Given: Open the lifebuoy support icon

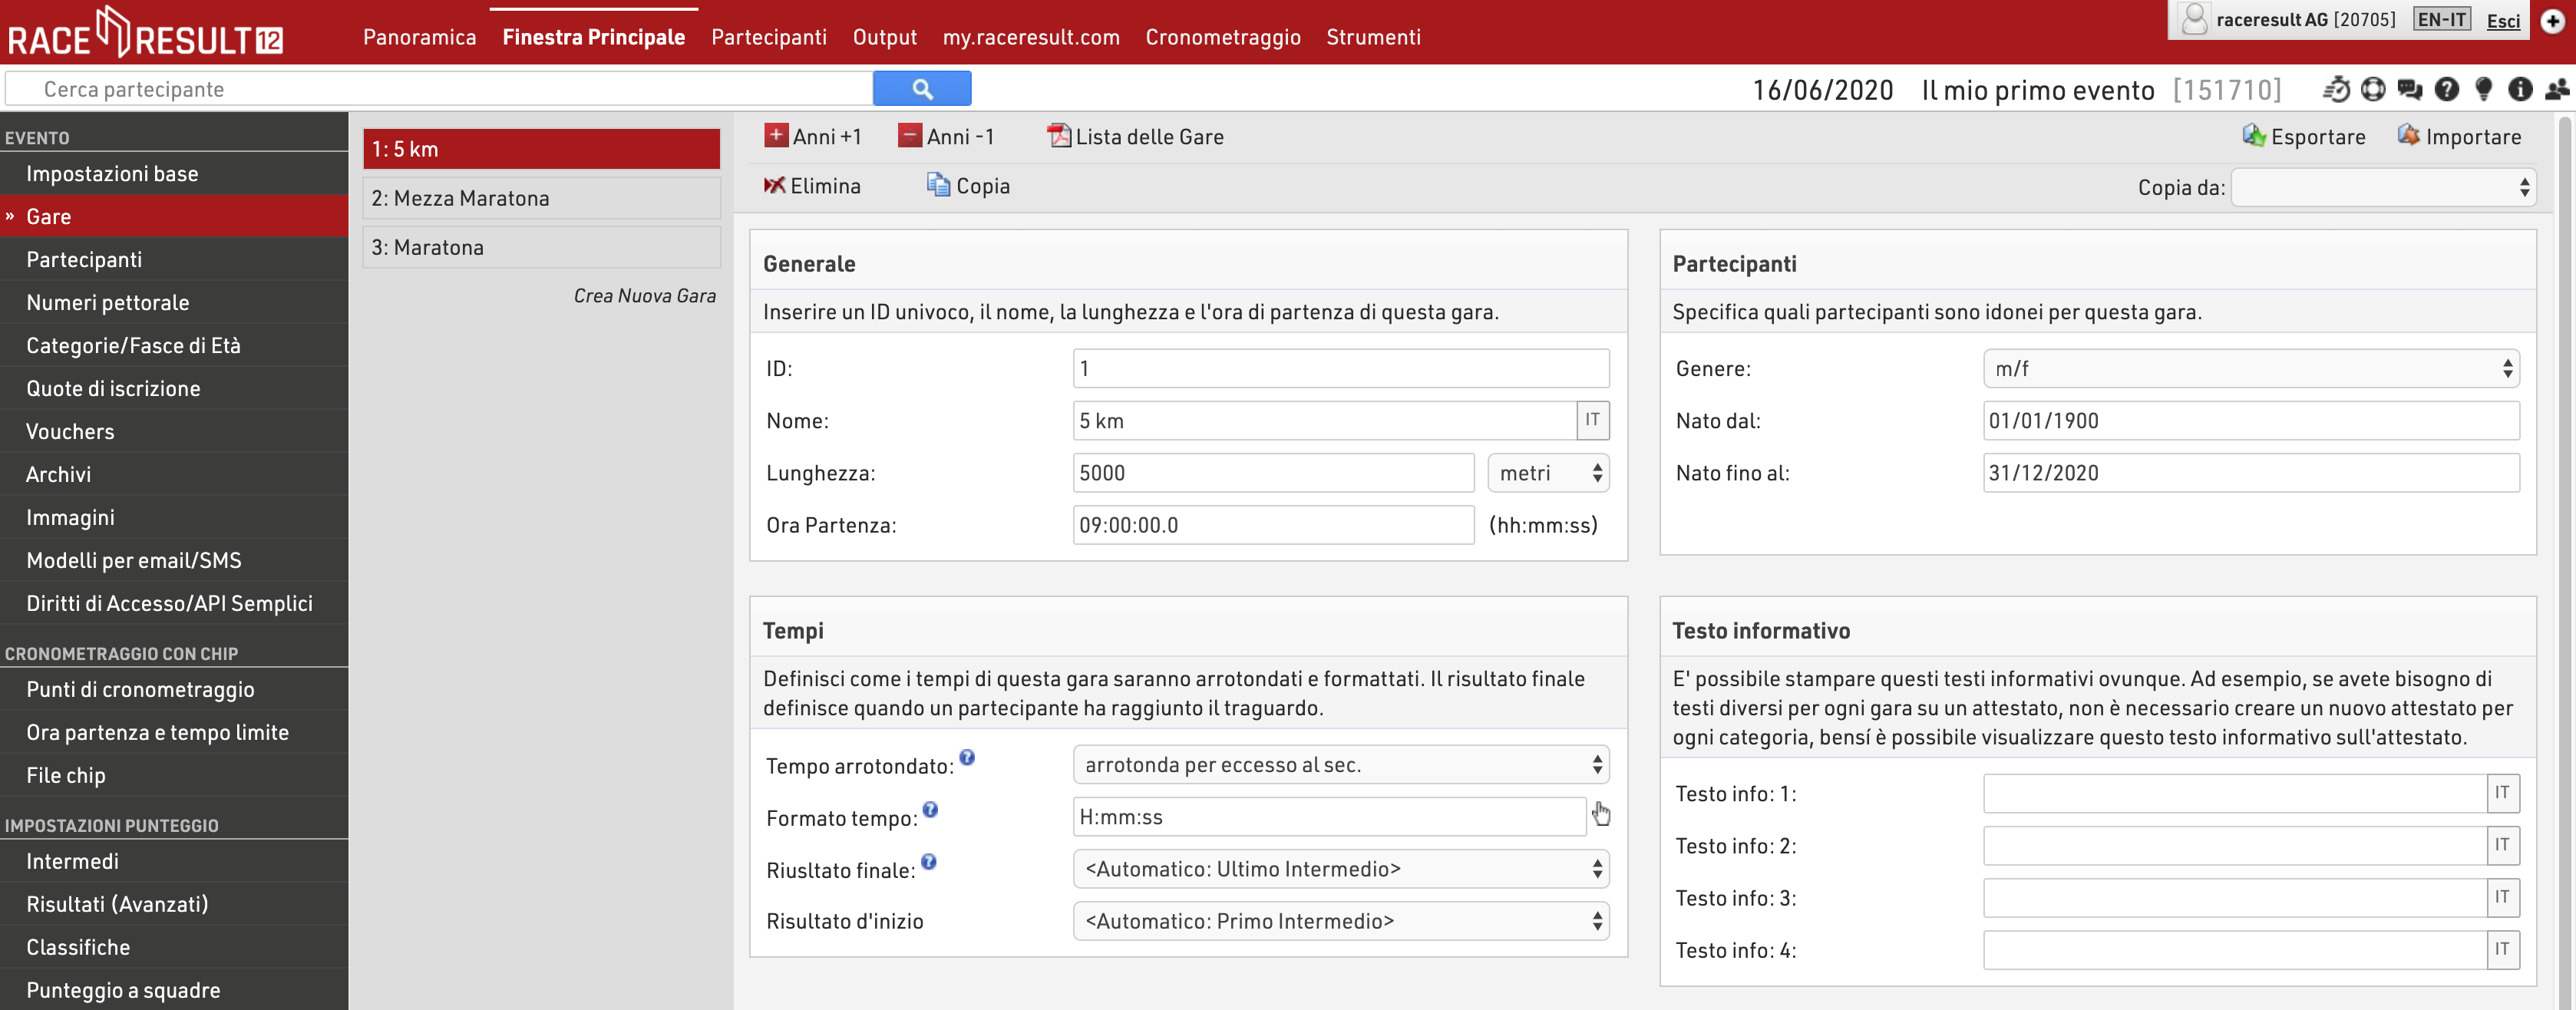Looking at the screenshot, I should pos(2373,89).
